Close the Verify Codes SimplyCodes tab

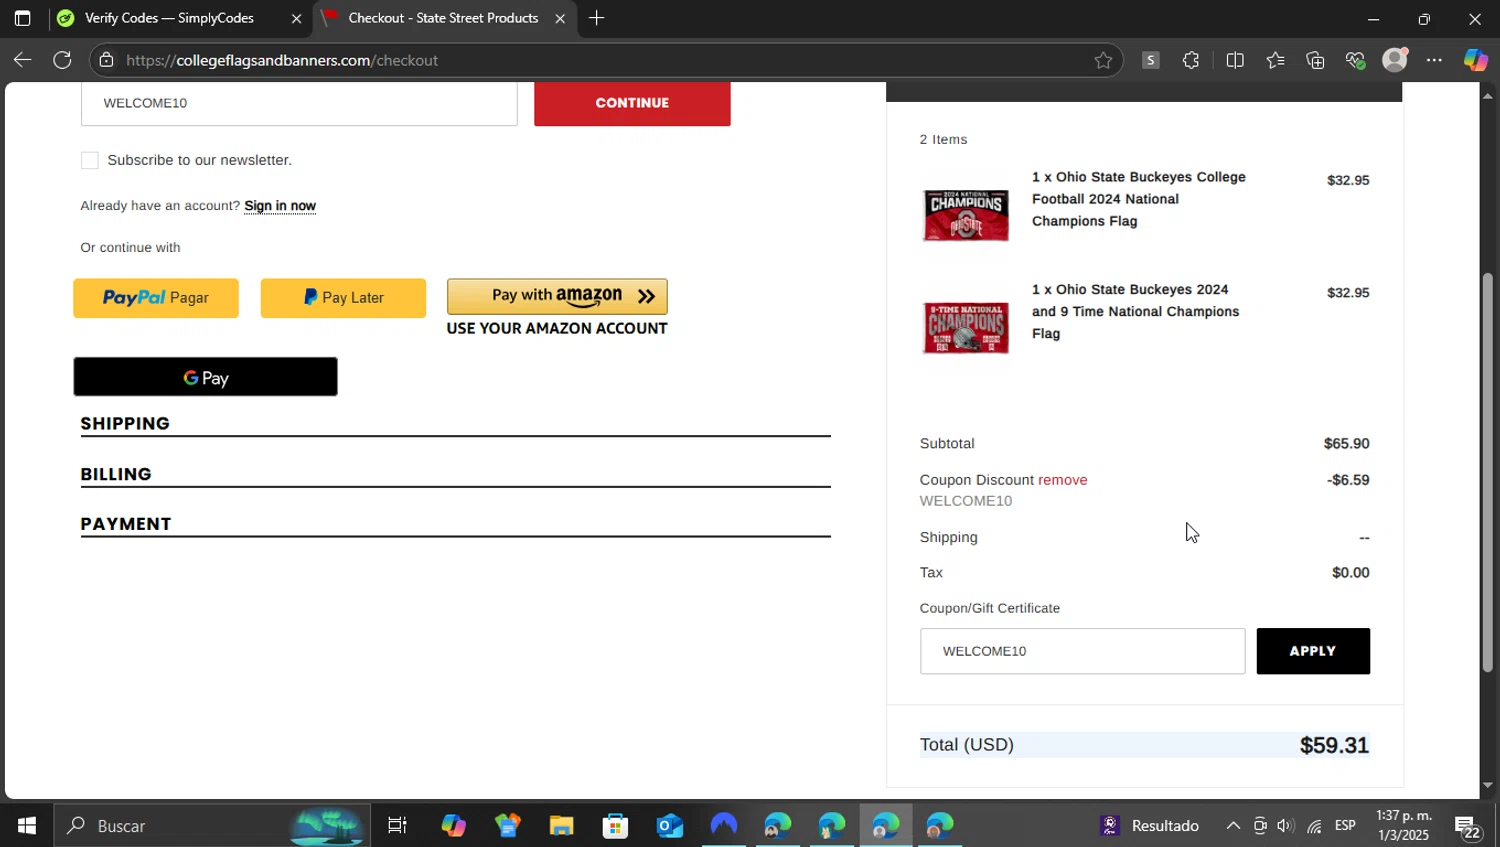[x=296, y=18]
